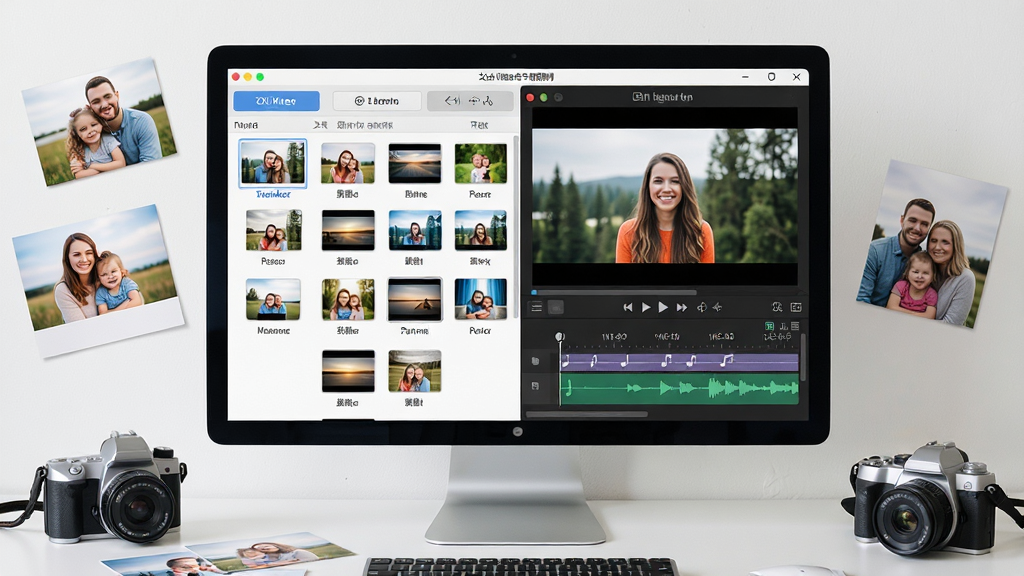This screenshot has width=1024, height=576.
Task: Click the circular crosshair icon after fast-forward
Action: [x=701, y=307]
